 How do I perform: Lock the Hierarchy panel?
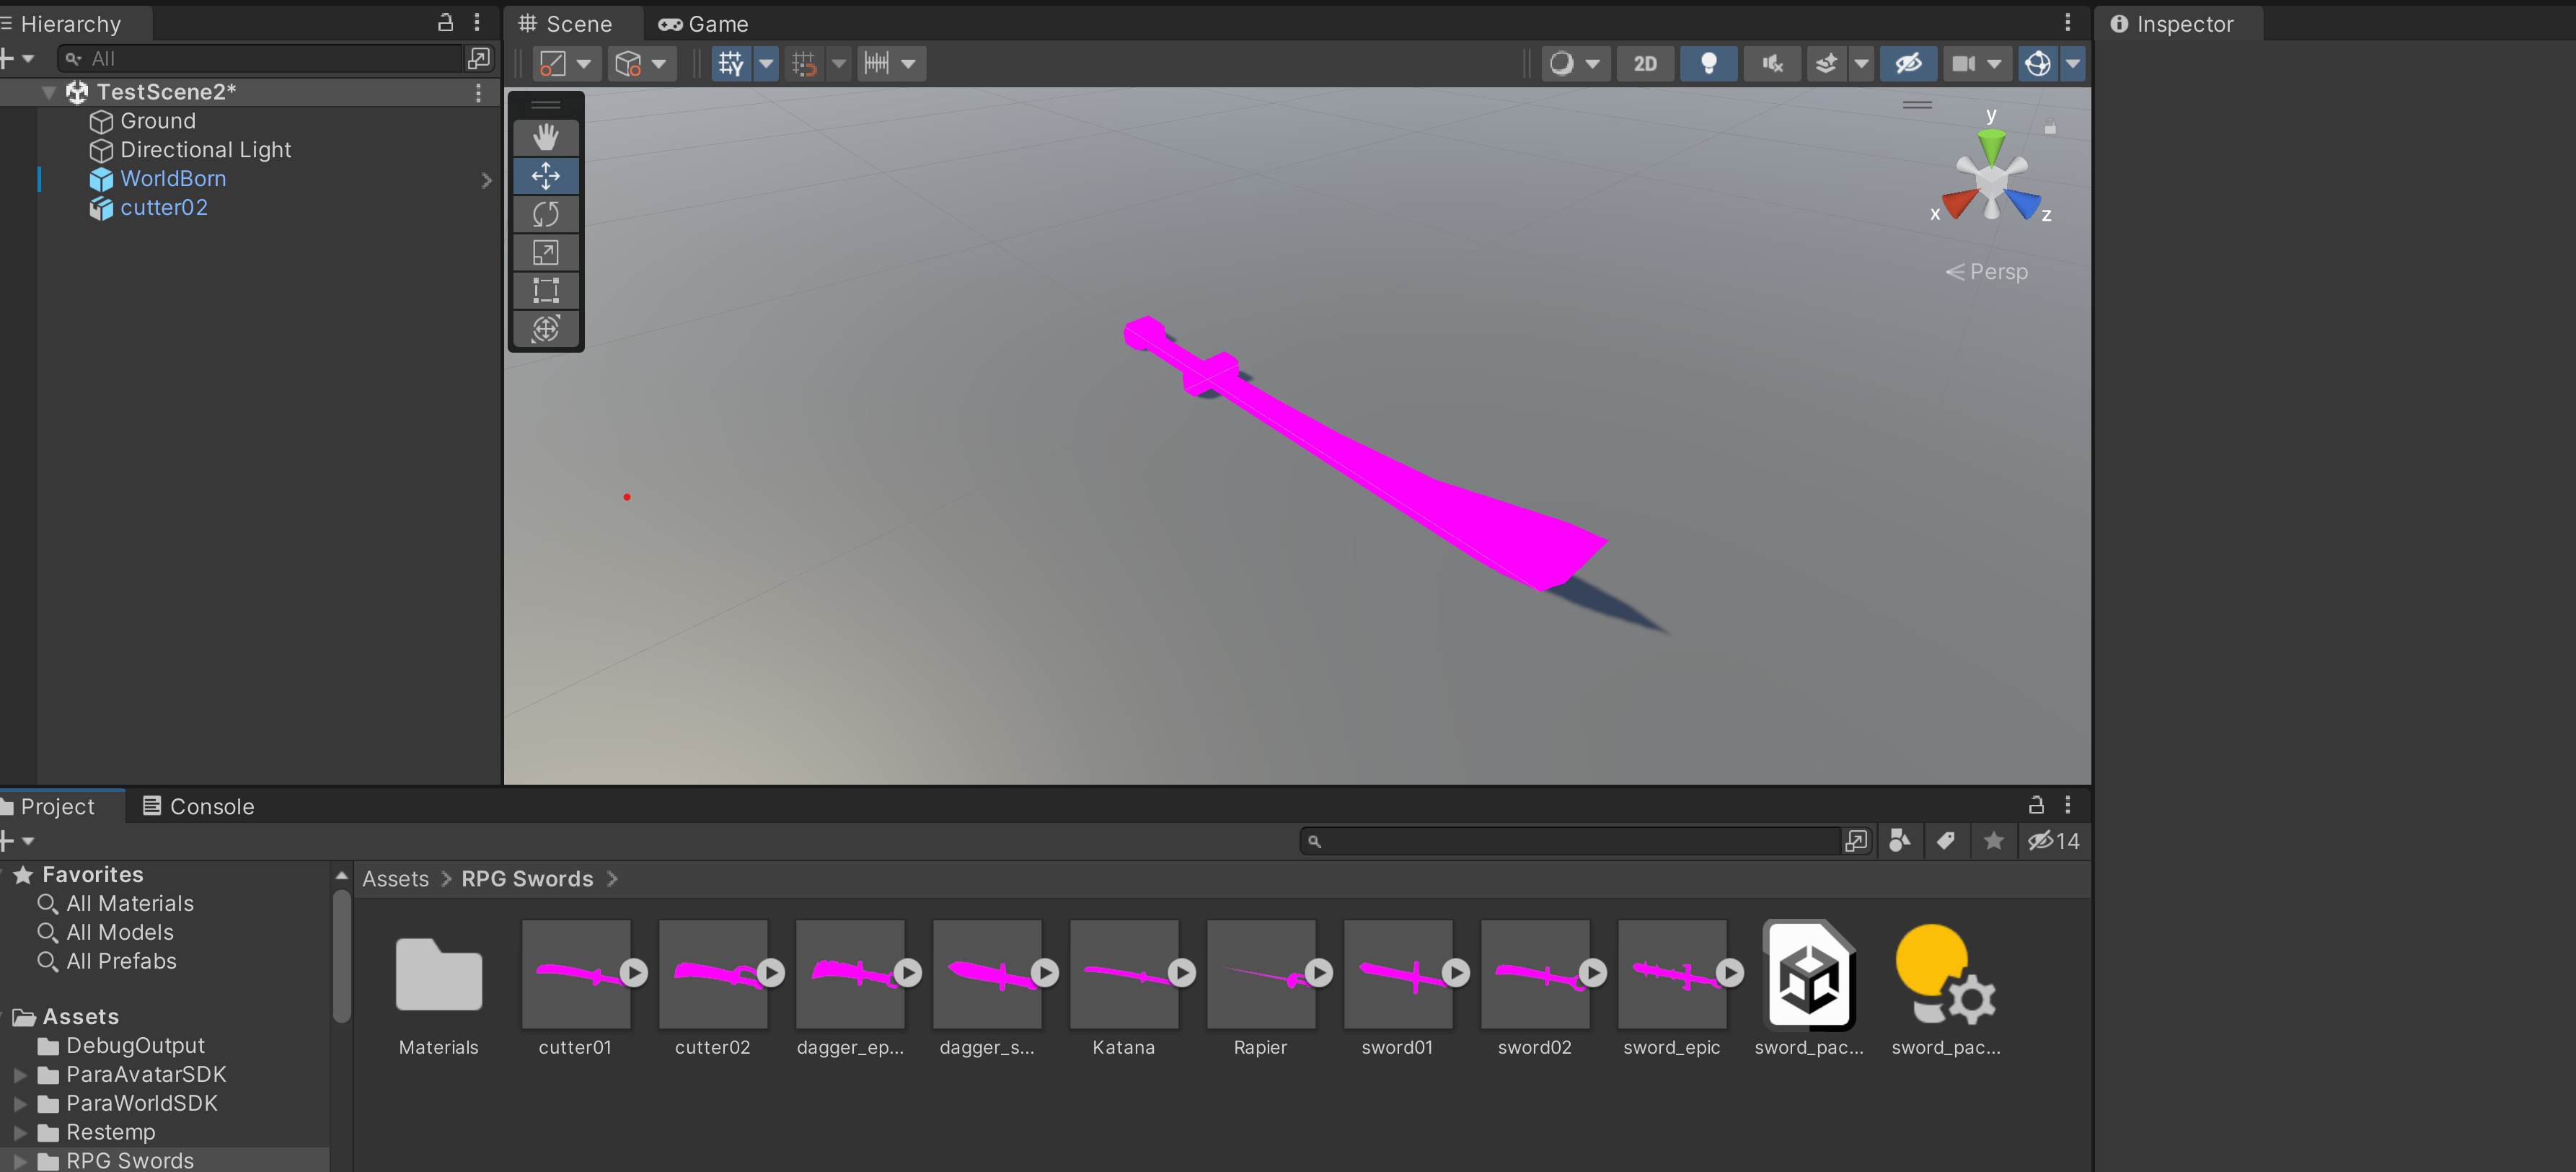[446, 22]
